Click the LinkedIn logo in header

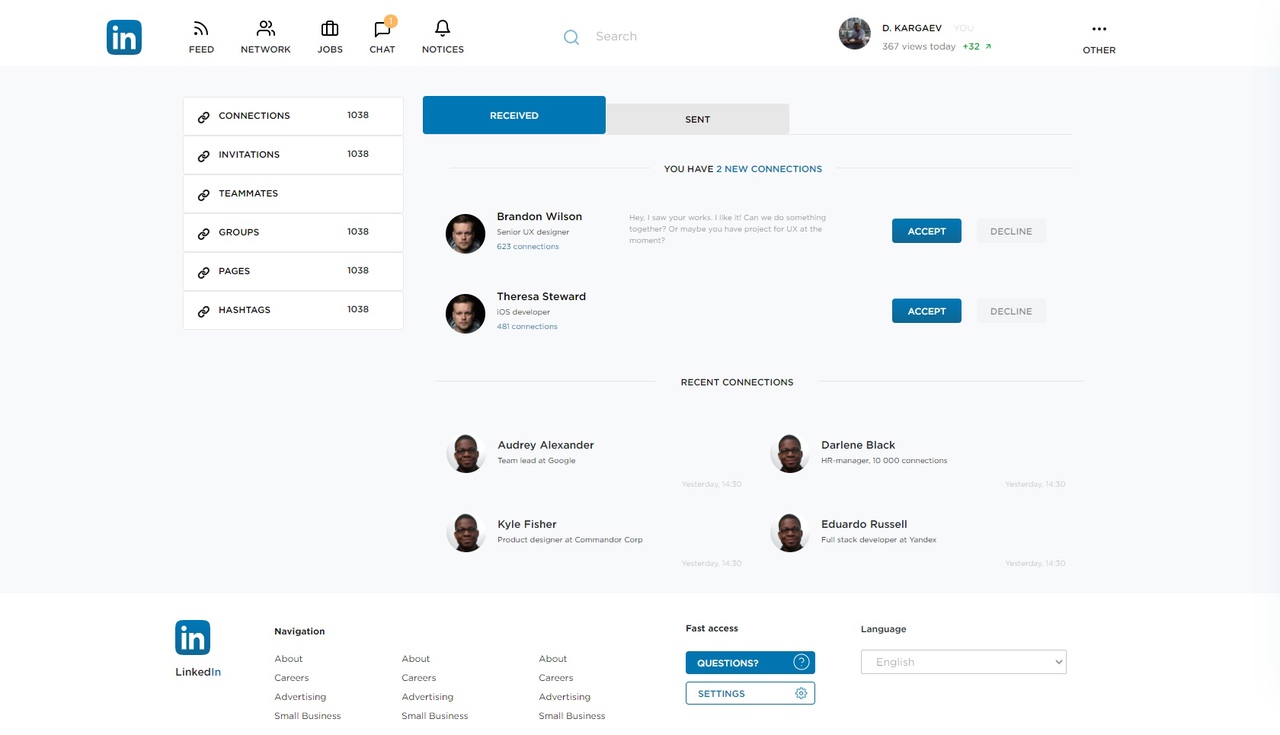[x=124, y=37]
